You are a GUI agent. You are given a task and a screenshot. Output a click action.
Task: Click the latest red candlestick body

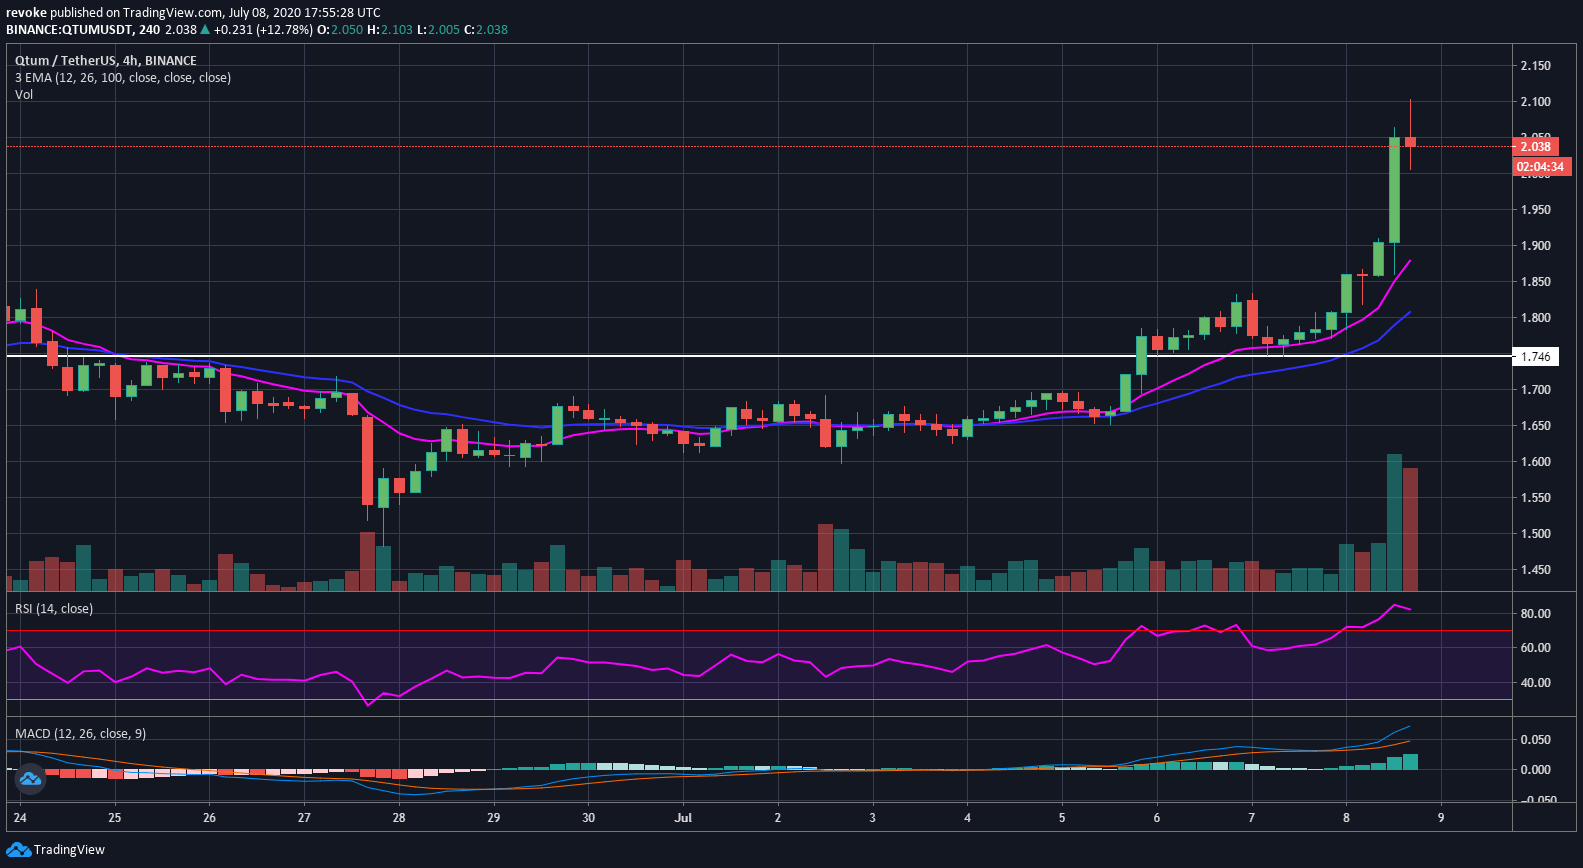click(x=1410, y=142)
